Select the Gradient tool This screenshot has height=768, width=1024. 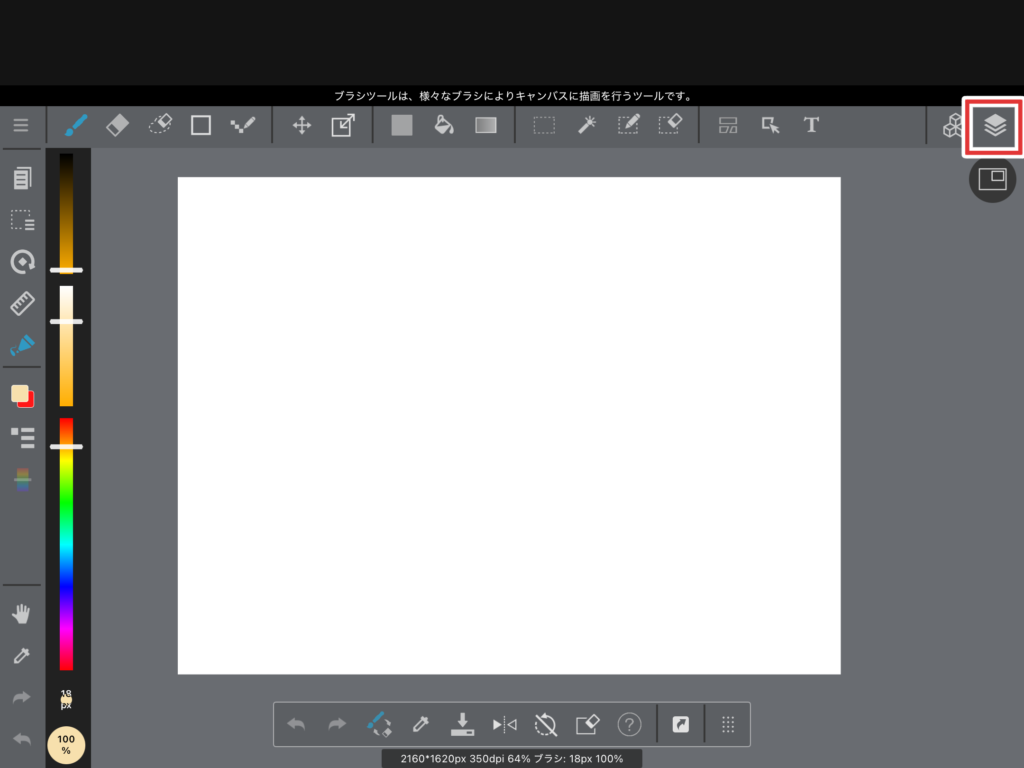click(486, 125)
